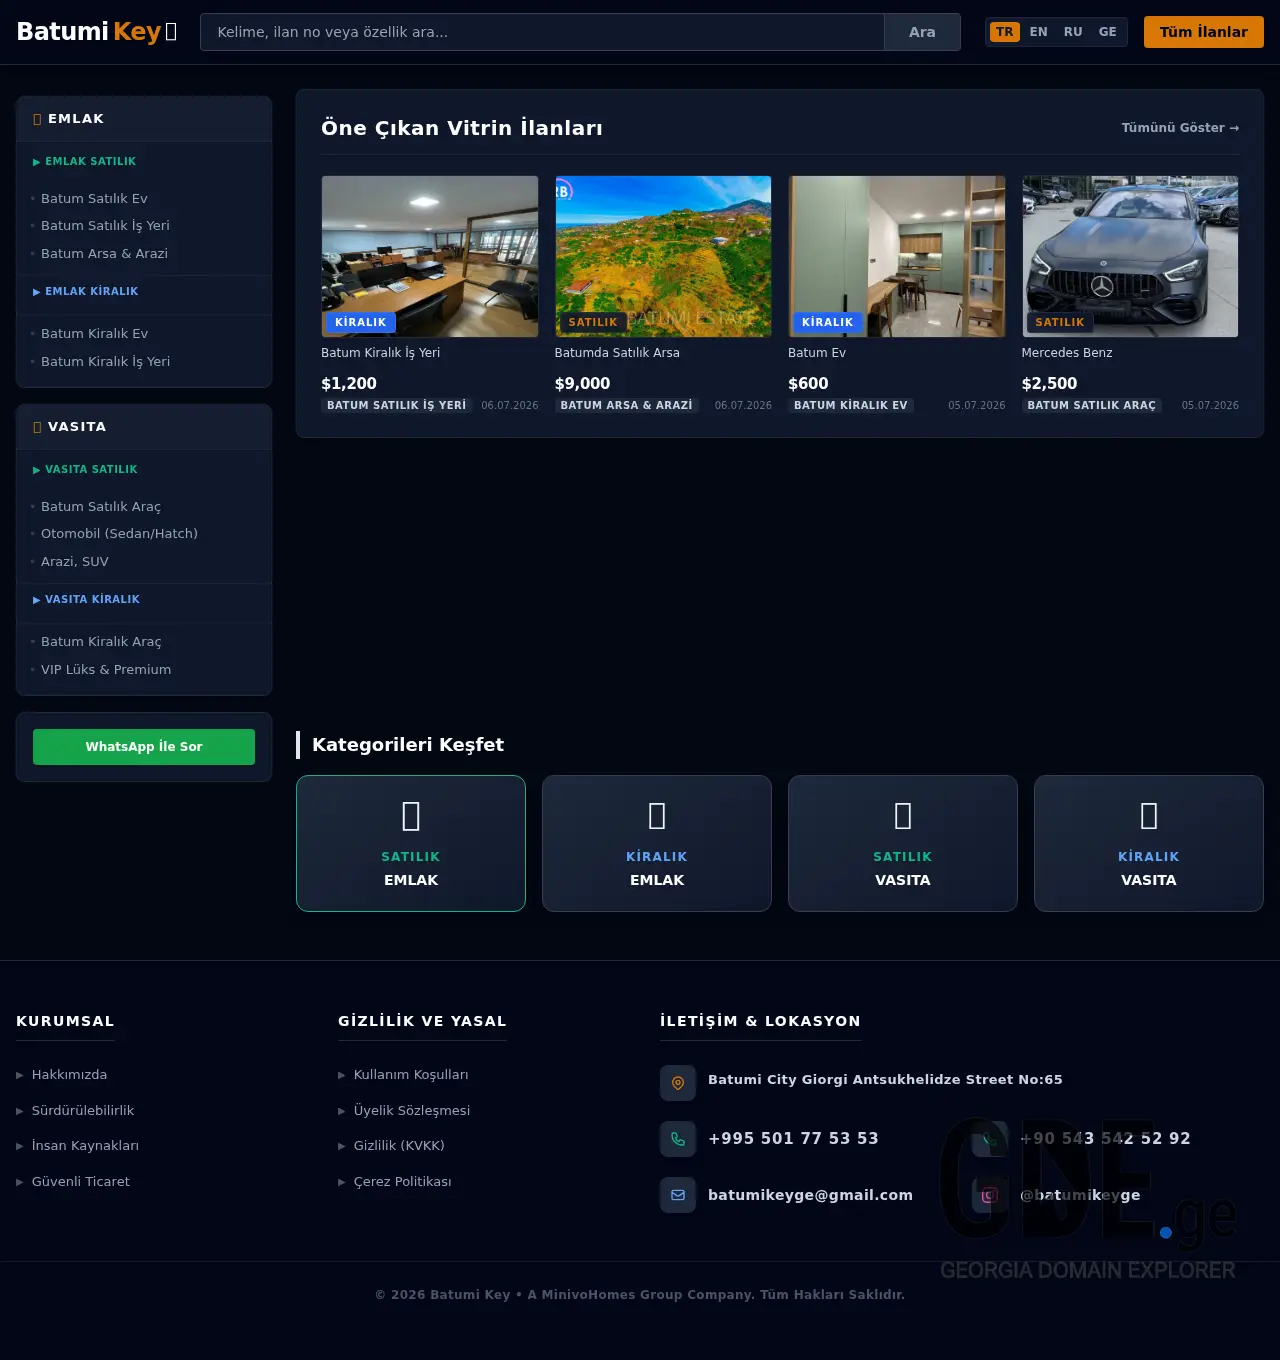
Task: Click the $1,200 listing price
Action: 349,384
